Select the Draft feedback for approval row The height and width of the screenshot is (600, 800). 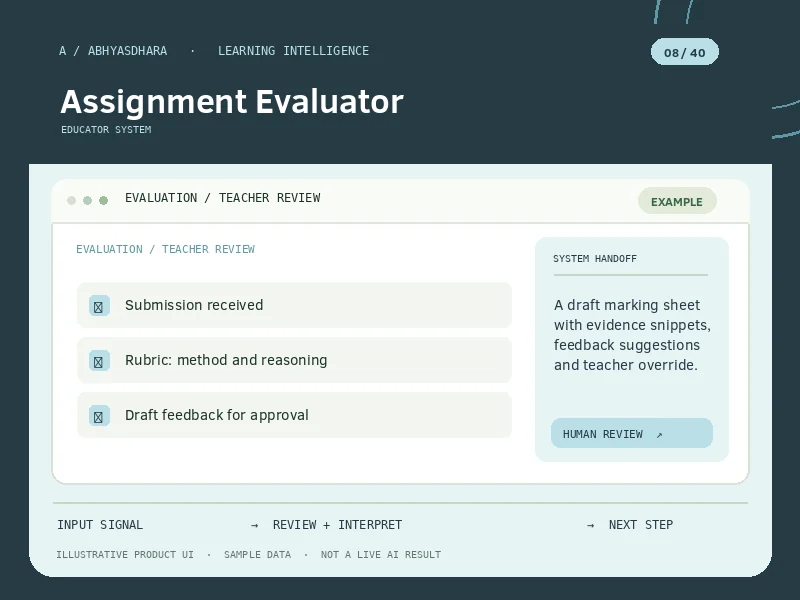[294, 415]
